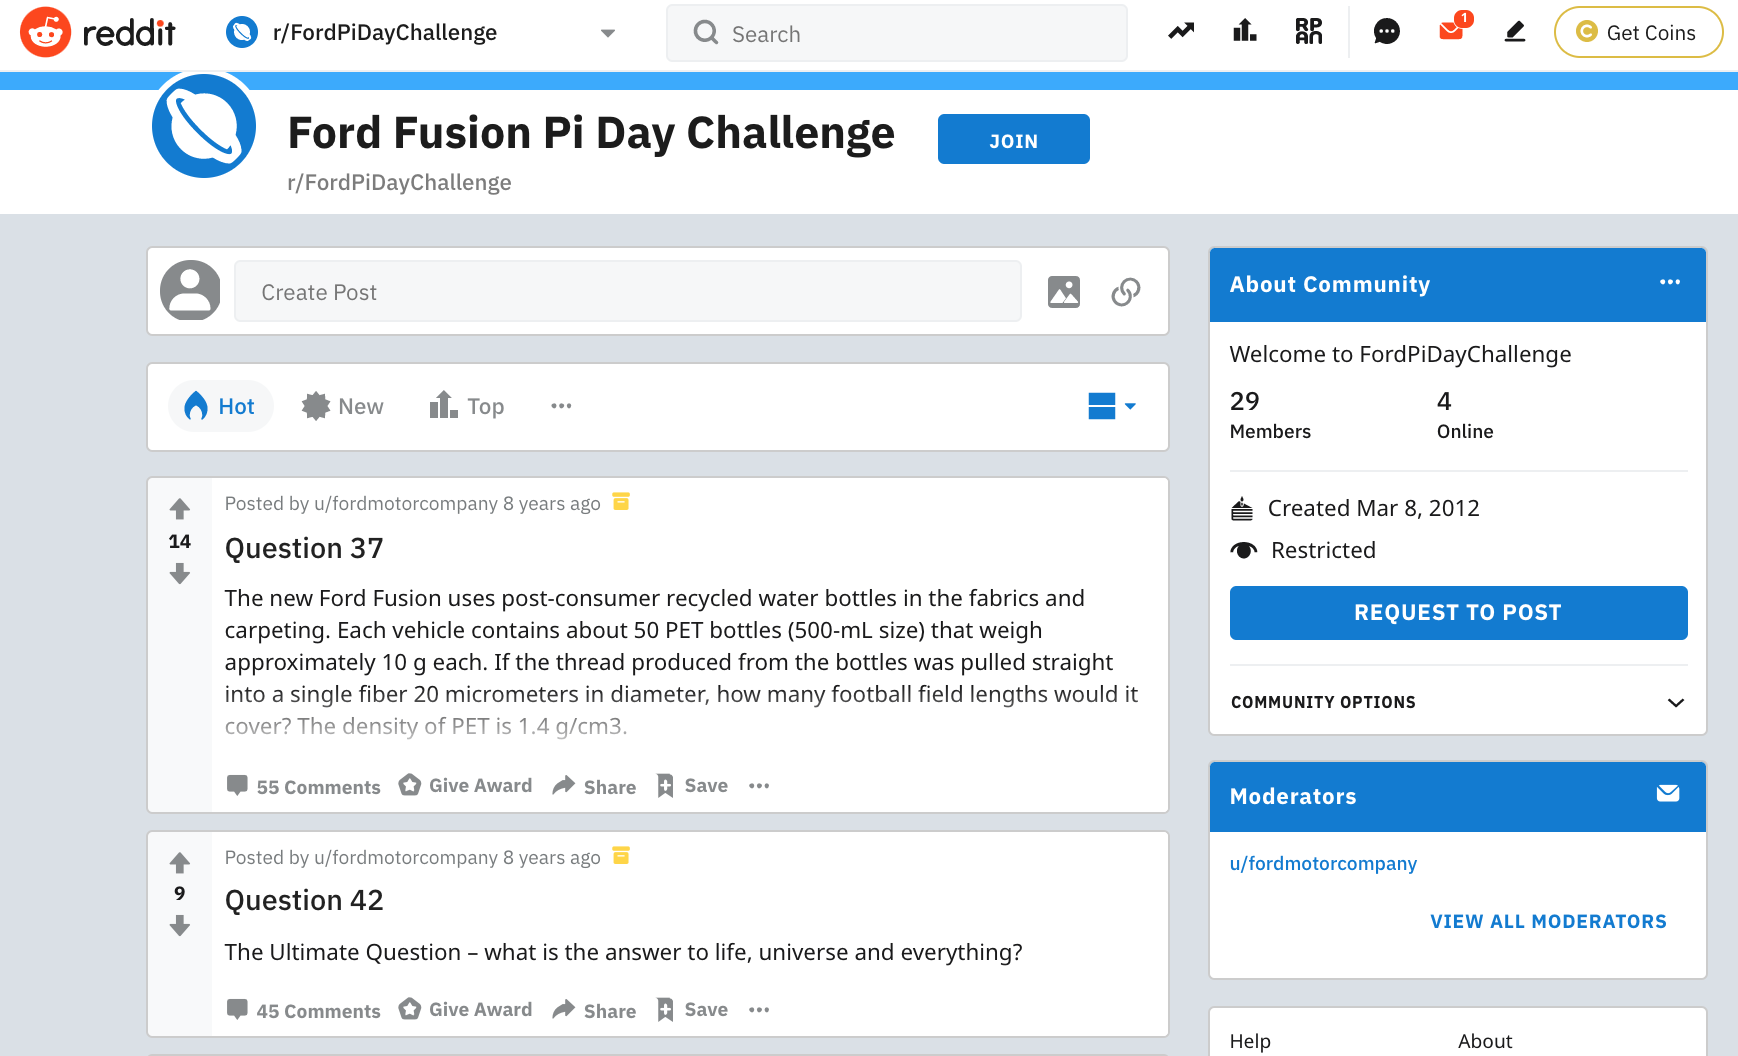Downvote the Question 37 post
Image resolution: width=1738 pixels, height=1056 pixels.
click(180, 574)
